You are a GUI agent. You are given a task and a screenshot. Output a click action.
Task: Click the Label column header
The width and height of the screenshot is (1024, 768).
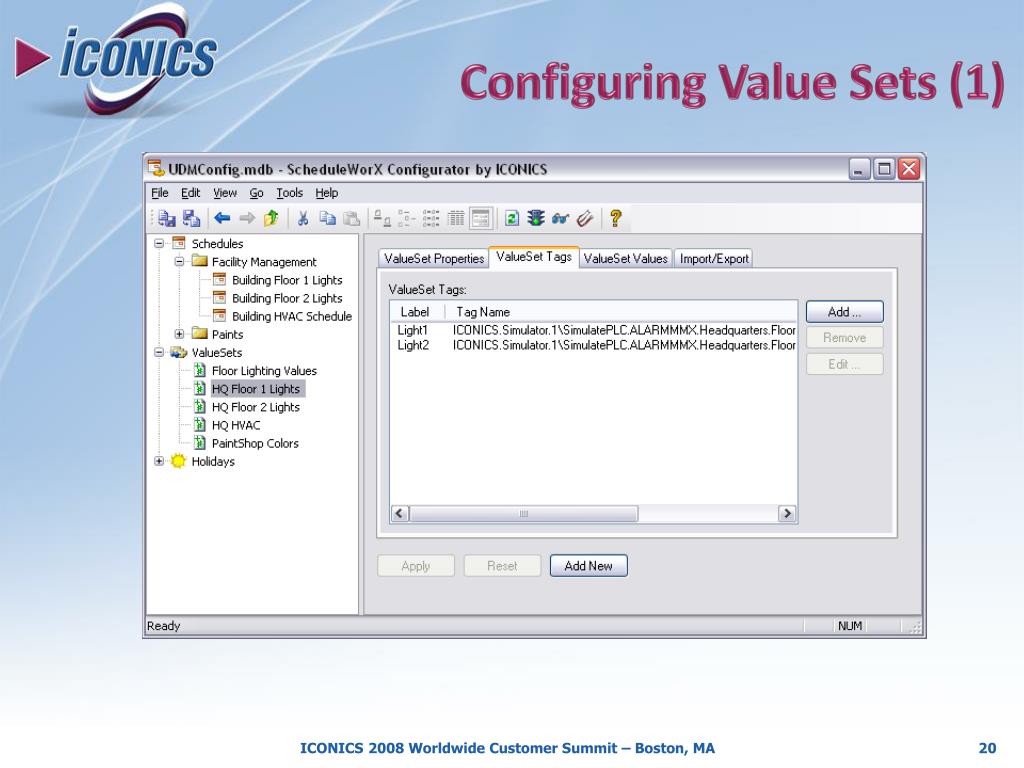click(418, 312)
